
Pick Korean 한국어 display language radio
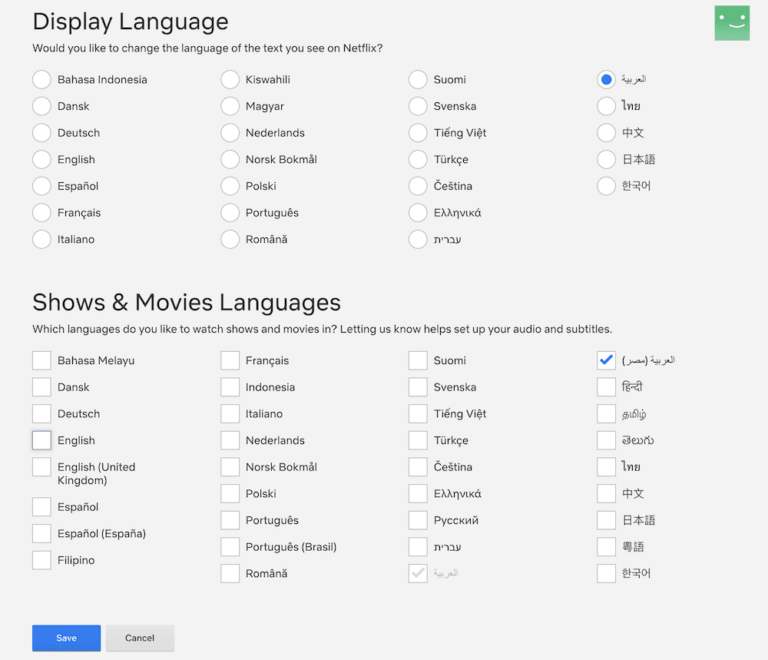(x=606, y=186)
